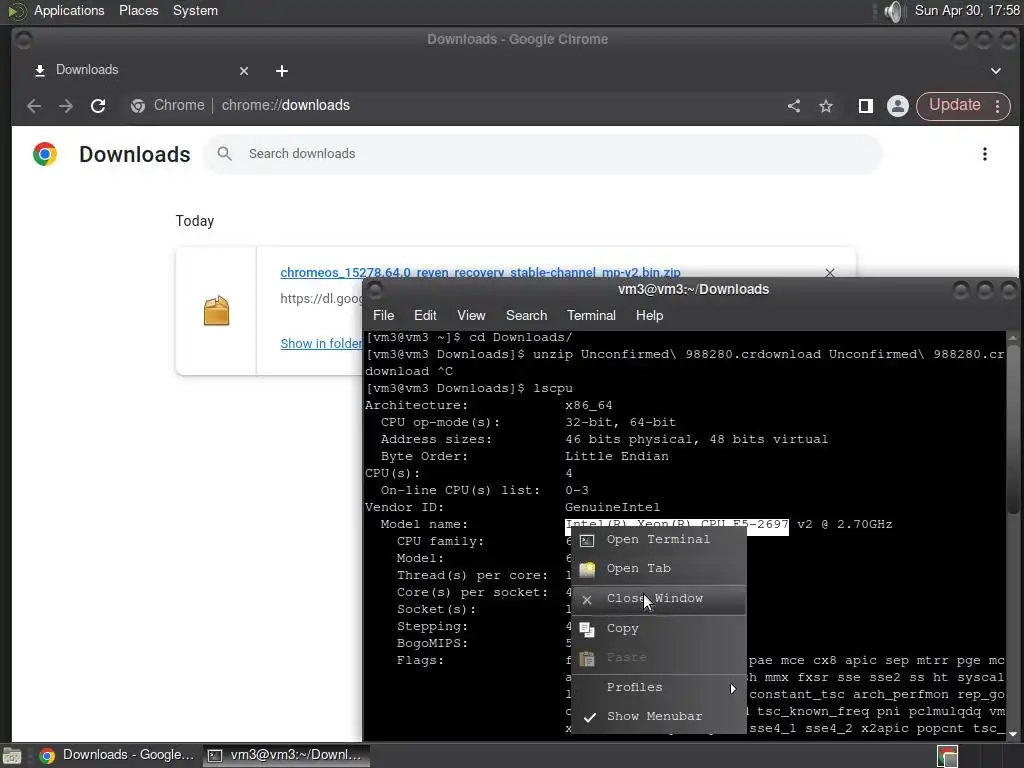Viewport: 1024px width, 768px height.
Task: Remove the chromeos zip from download list
Action: click(x=830, y=272)
